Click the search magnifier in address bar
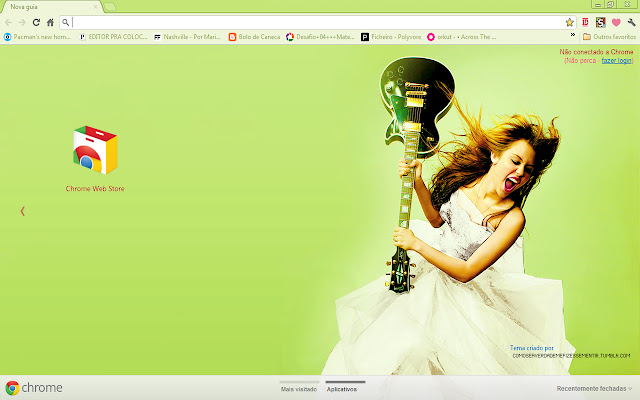 pyautogui.click(x=66, y=22)
